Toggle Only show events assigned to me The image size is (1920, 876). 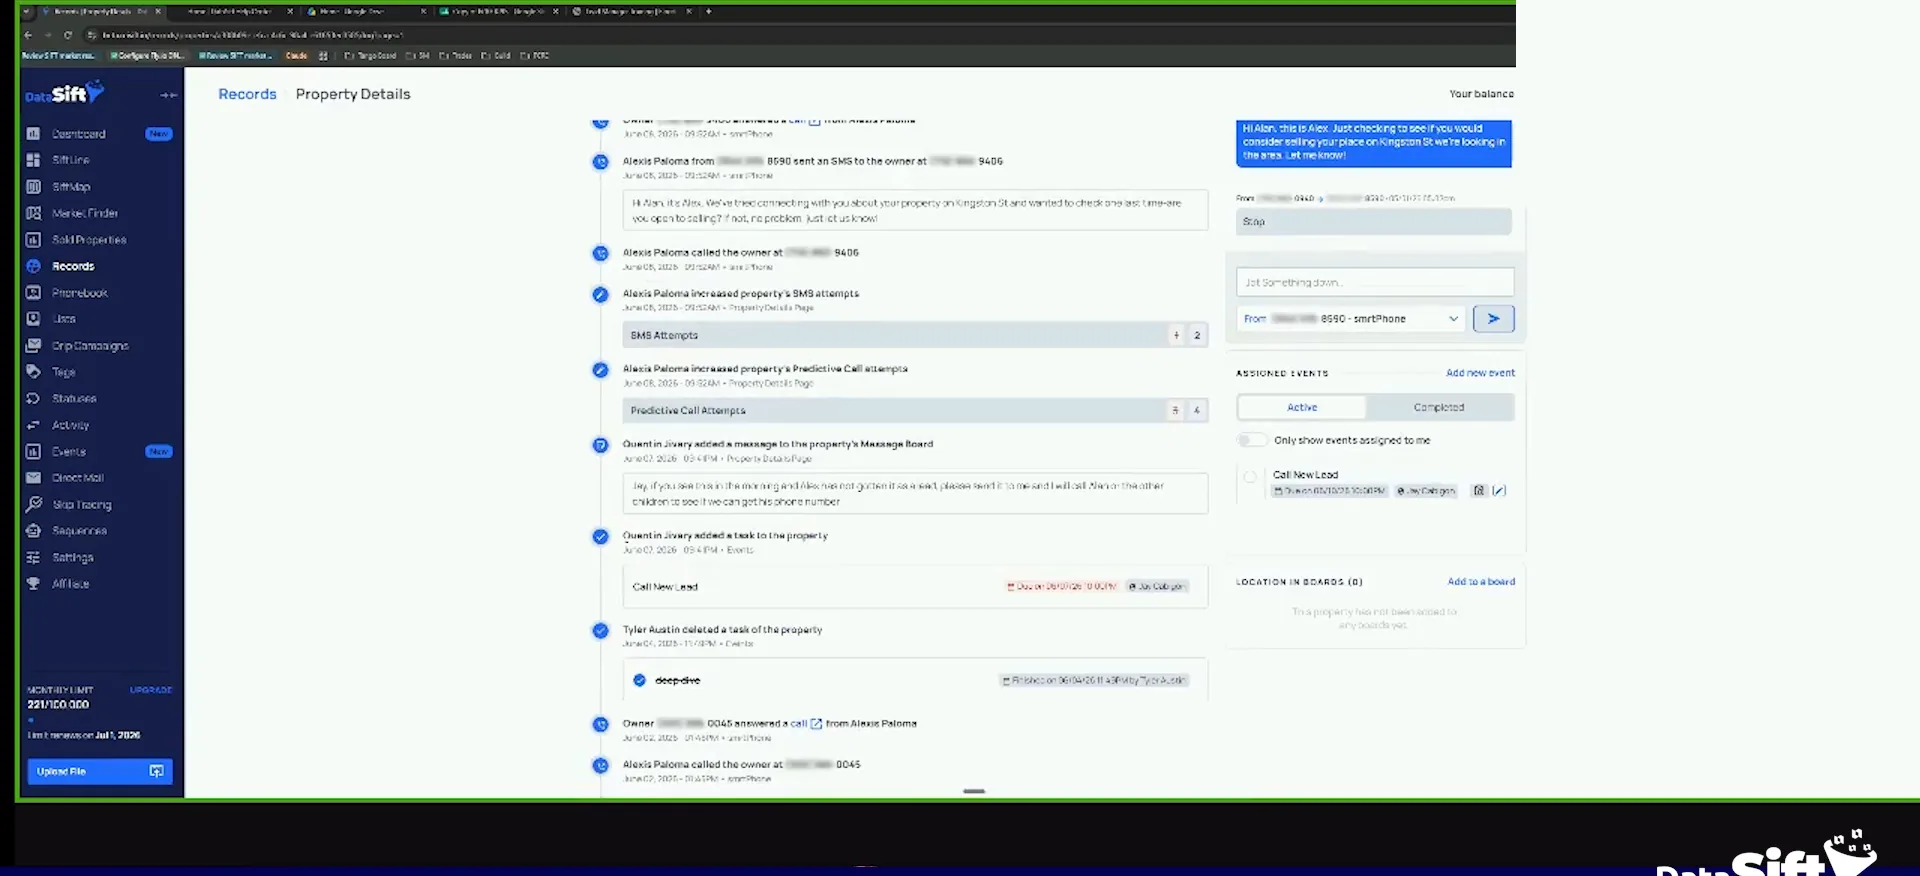pyautogui.click(x=1251, y=440)
